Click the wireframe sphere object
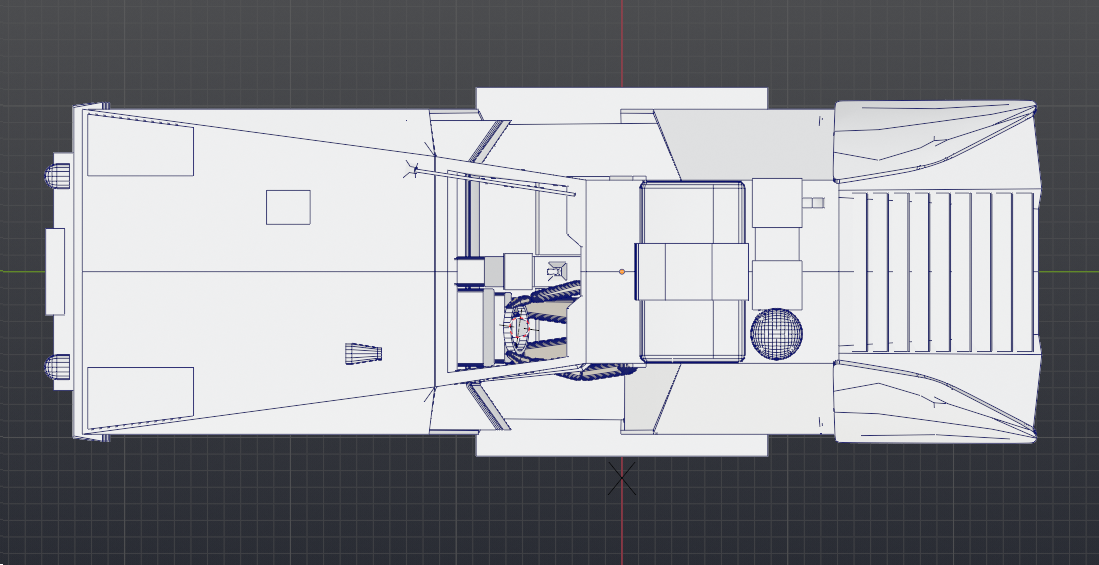This screenshot has height=565, width=1099. [777, 334]
